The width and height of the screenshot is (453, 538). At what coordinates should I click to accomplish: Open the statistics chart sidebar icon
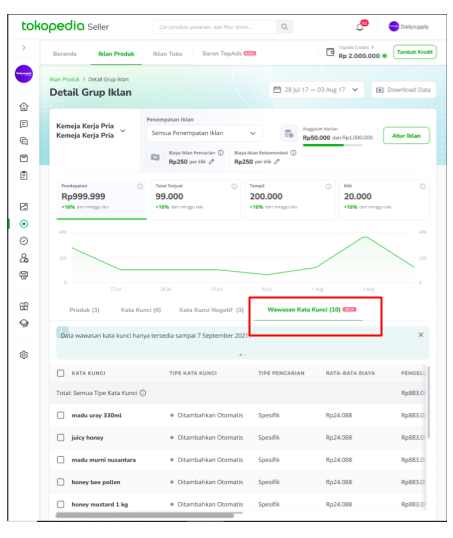pos(24,207)
